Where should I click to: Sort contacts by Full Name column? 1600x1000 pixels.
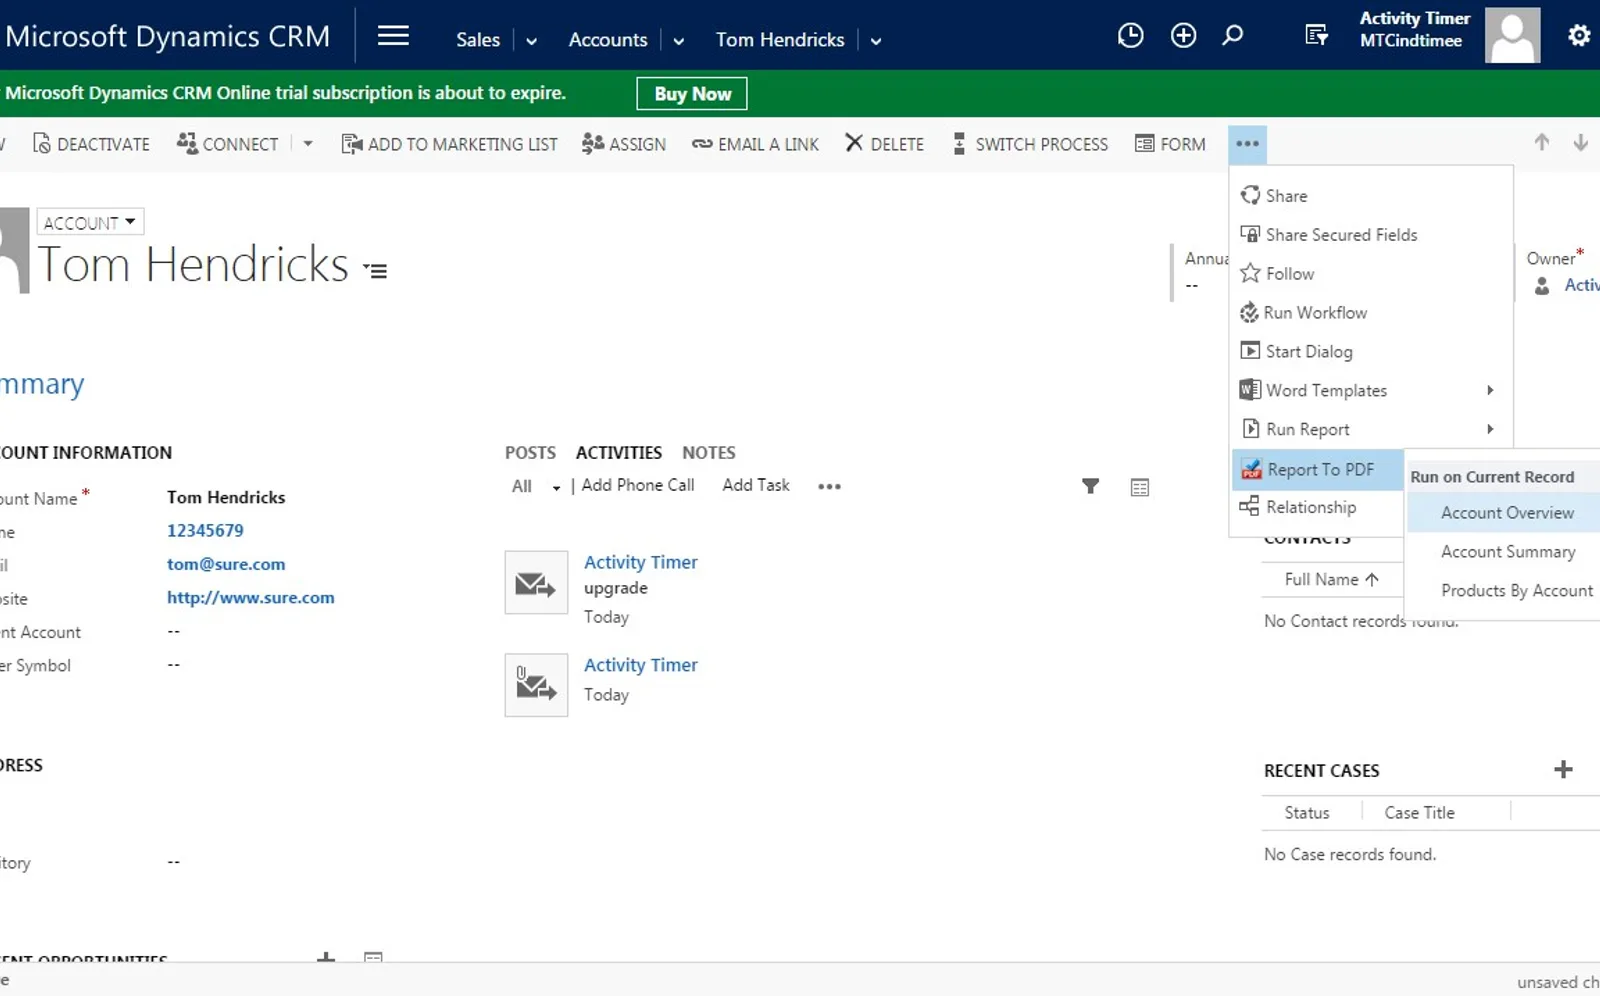(x=1331, y=580)
